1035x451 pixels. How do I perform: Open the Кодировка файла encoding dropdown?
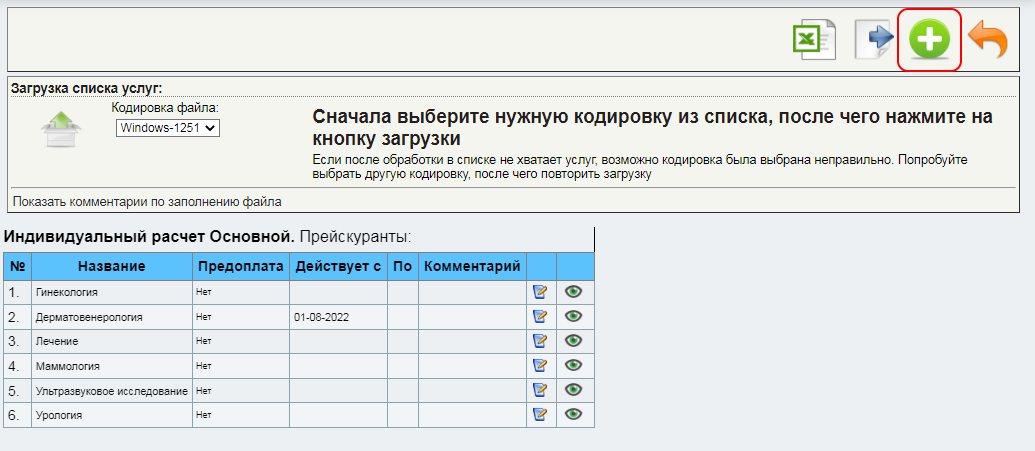(167, 128)
